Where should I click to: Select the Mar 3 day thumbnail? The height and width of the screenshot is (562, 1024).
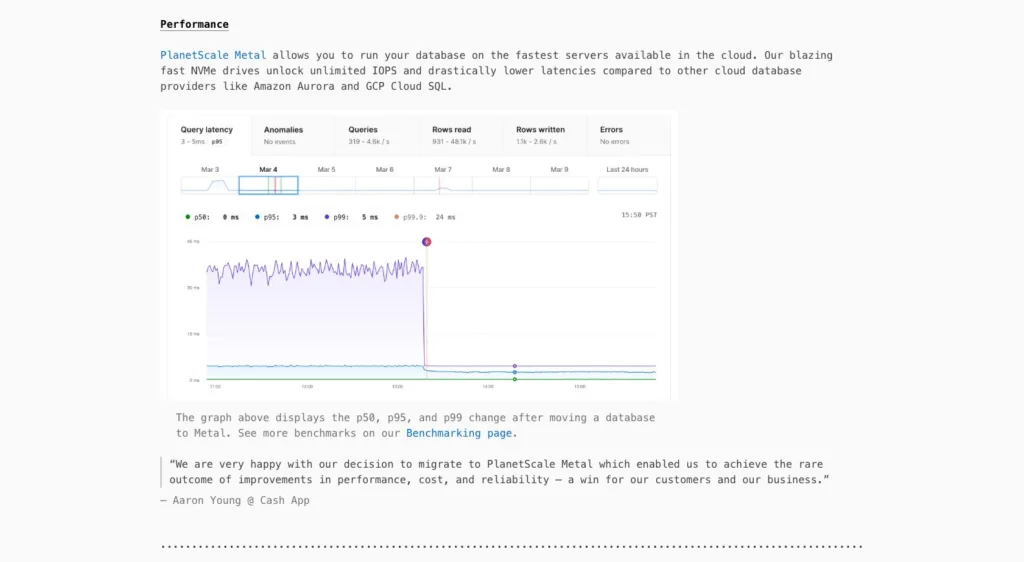(210, 185)
